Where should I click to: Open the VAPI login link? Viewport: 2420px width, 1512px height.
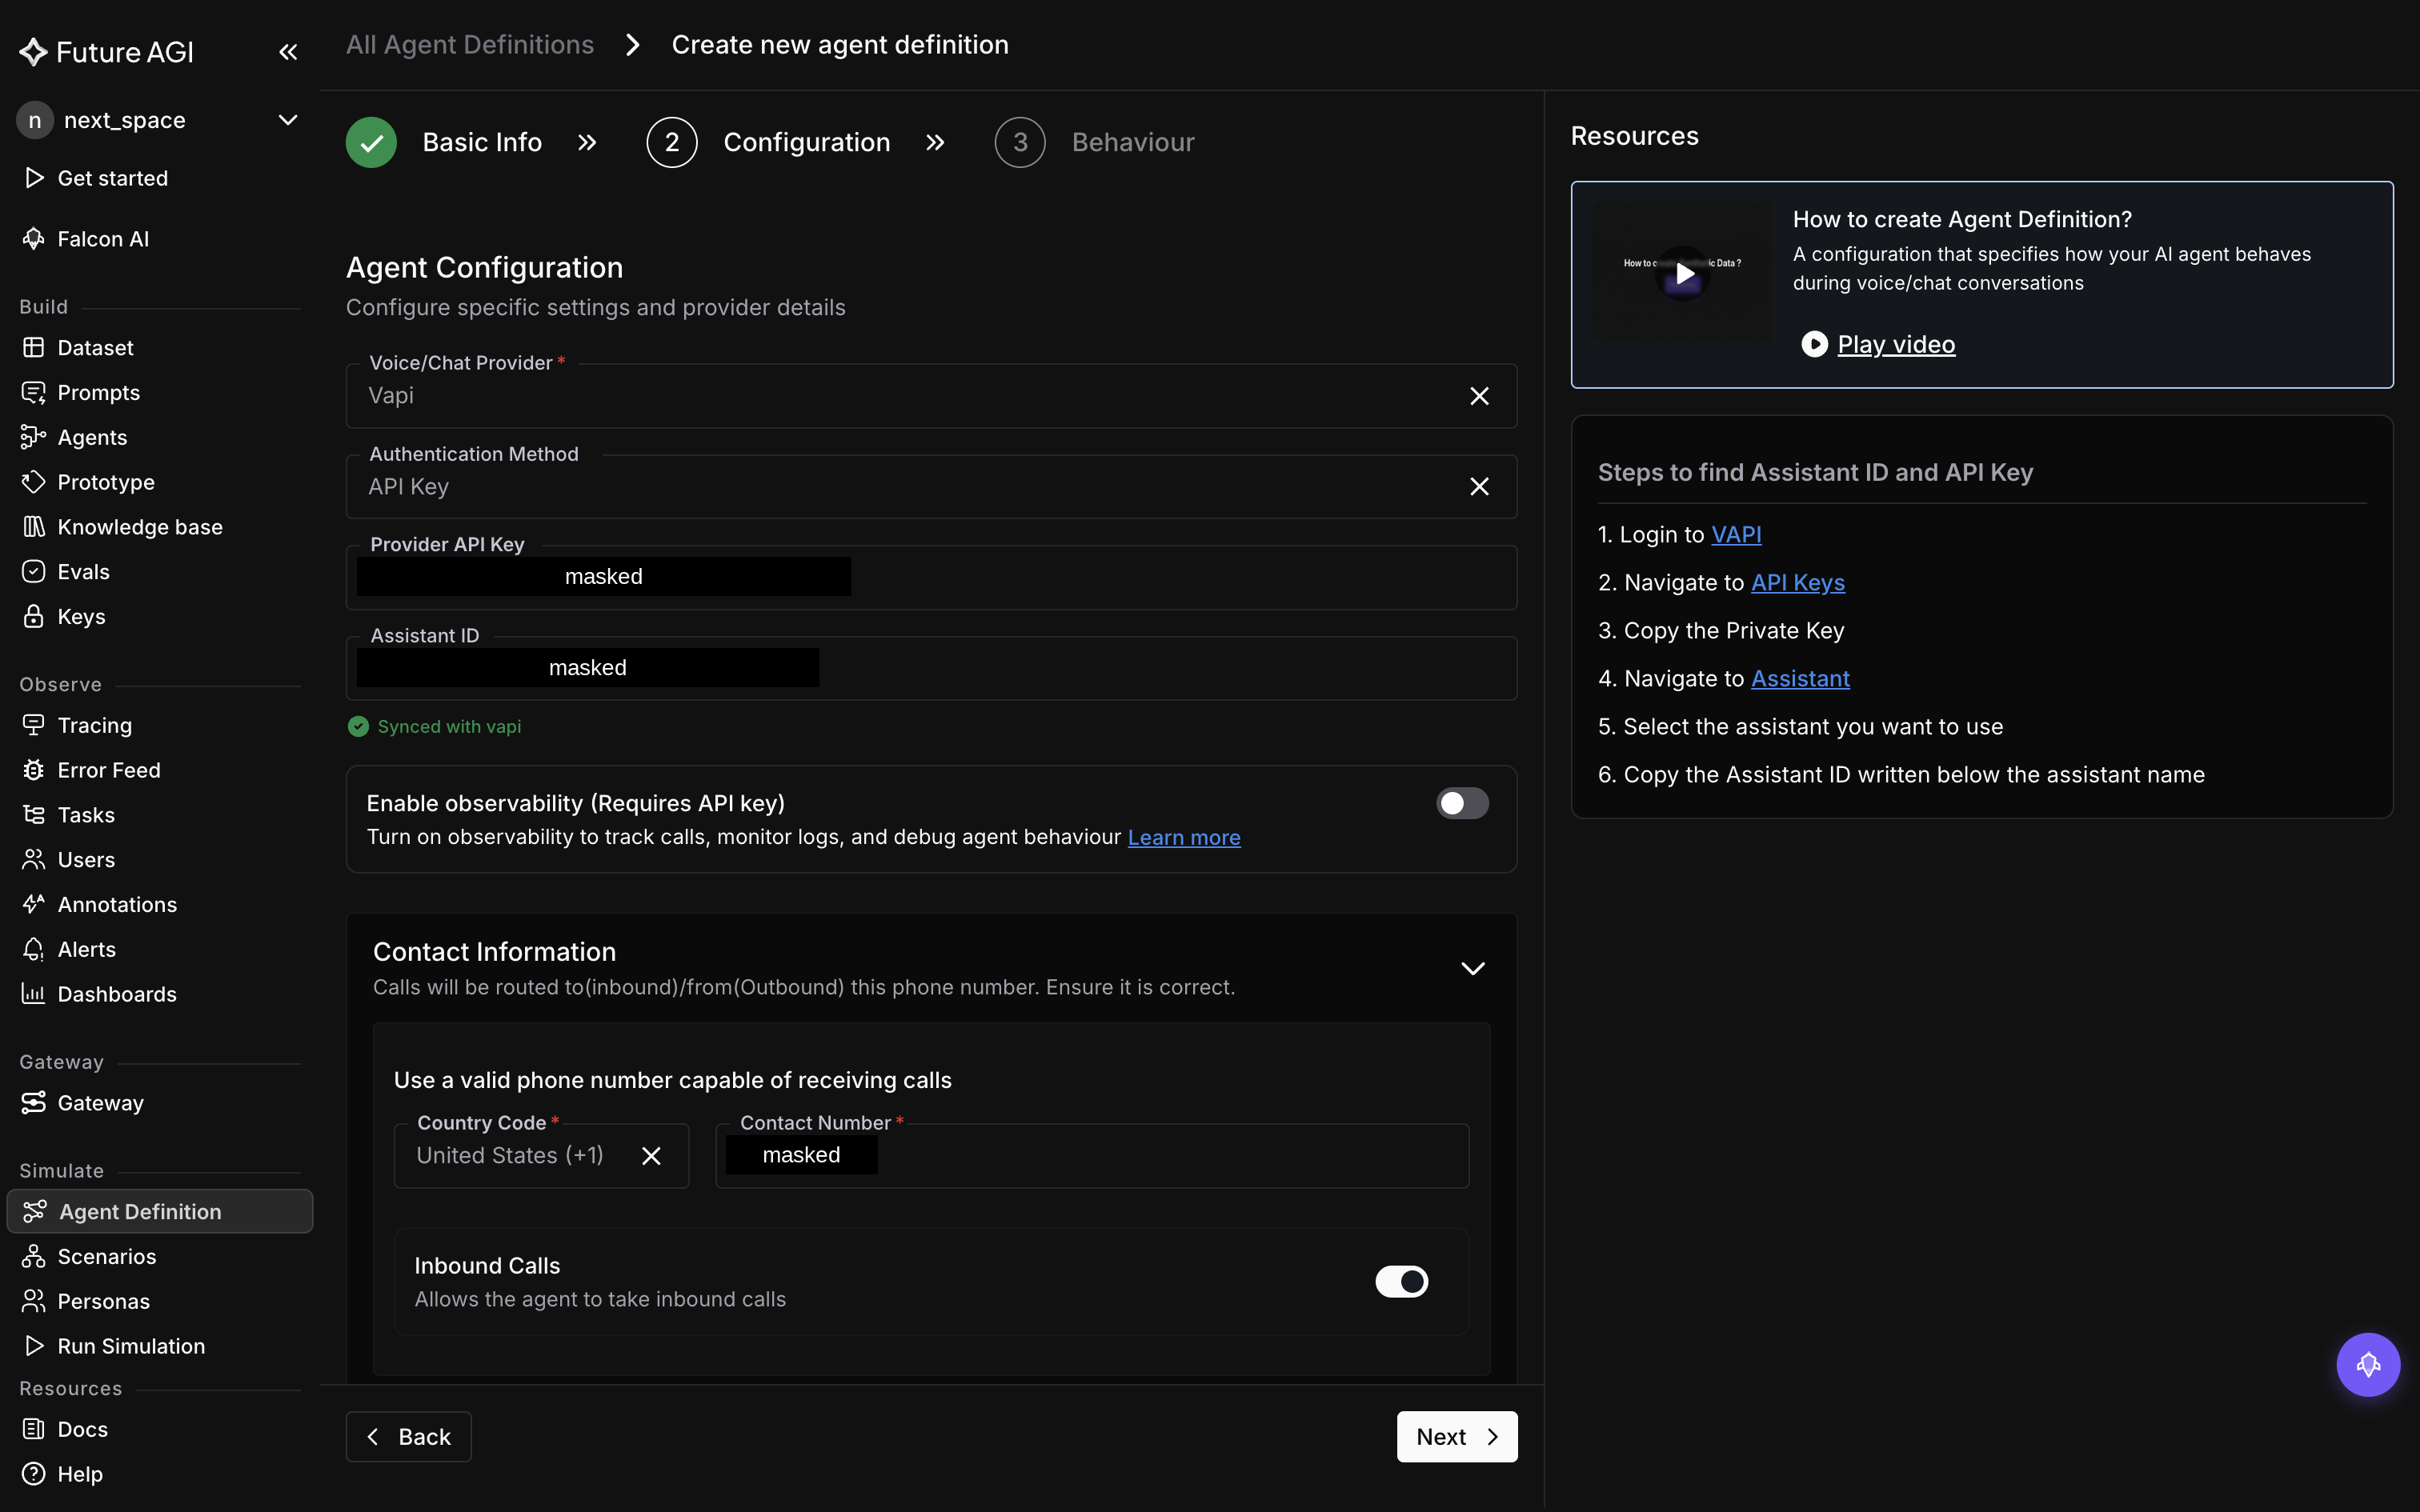1736,534
